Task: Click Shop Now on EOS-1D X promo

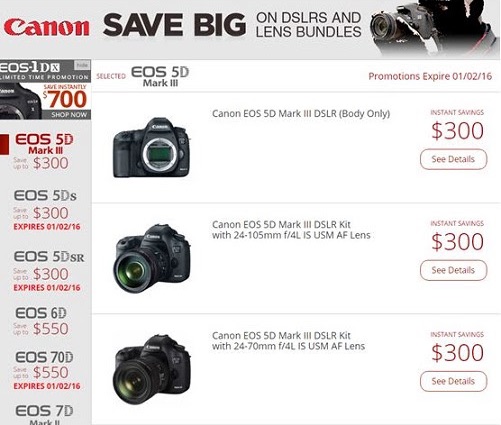Action: [69, 115]
